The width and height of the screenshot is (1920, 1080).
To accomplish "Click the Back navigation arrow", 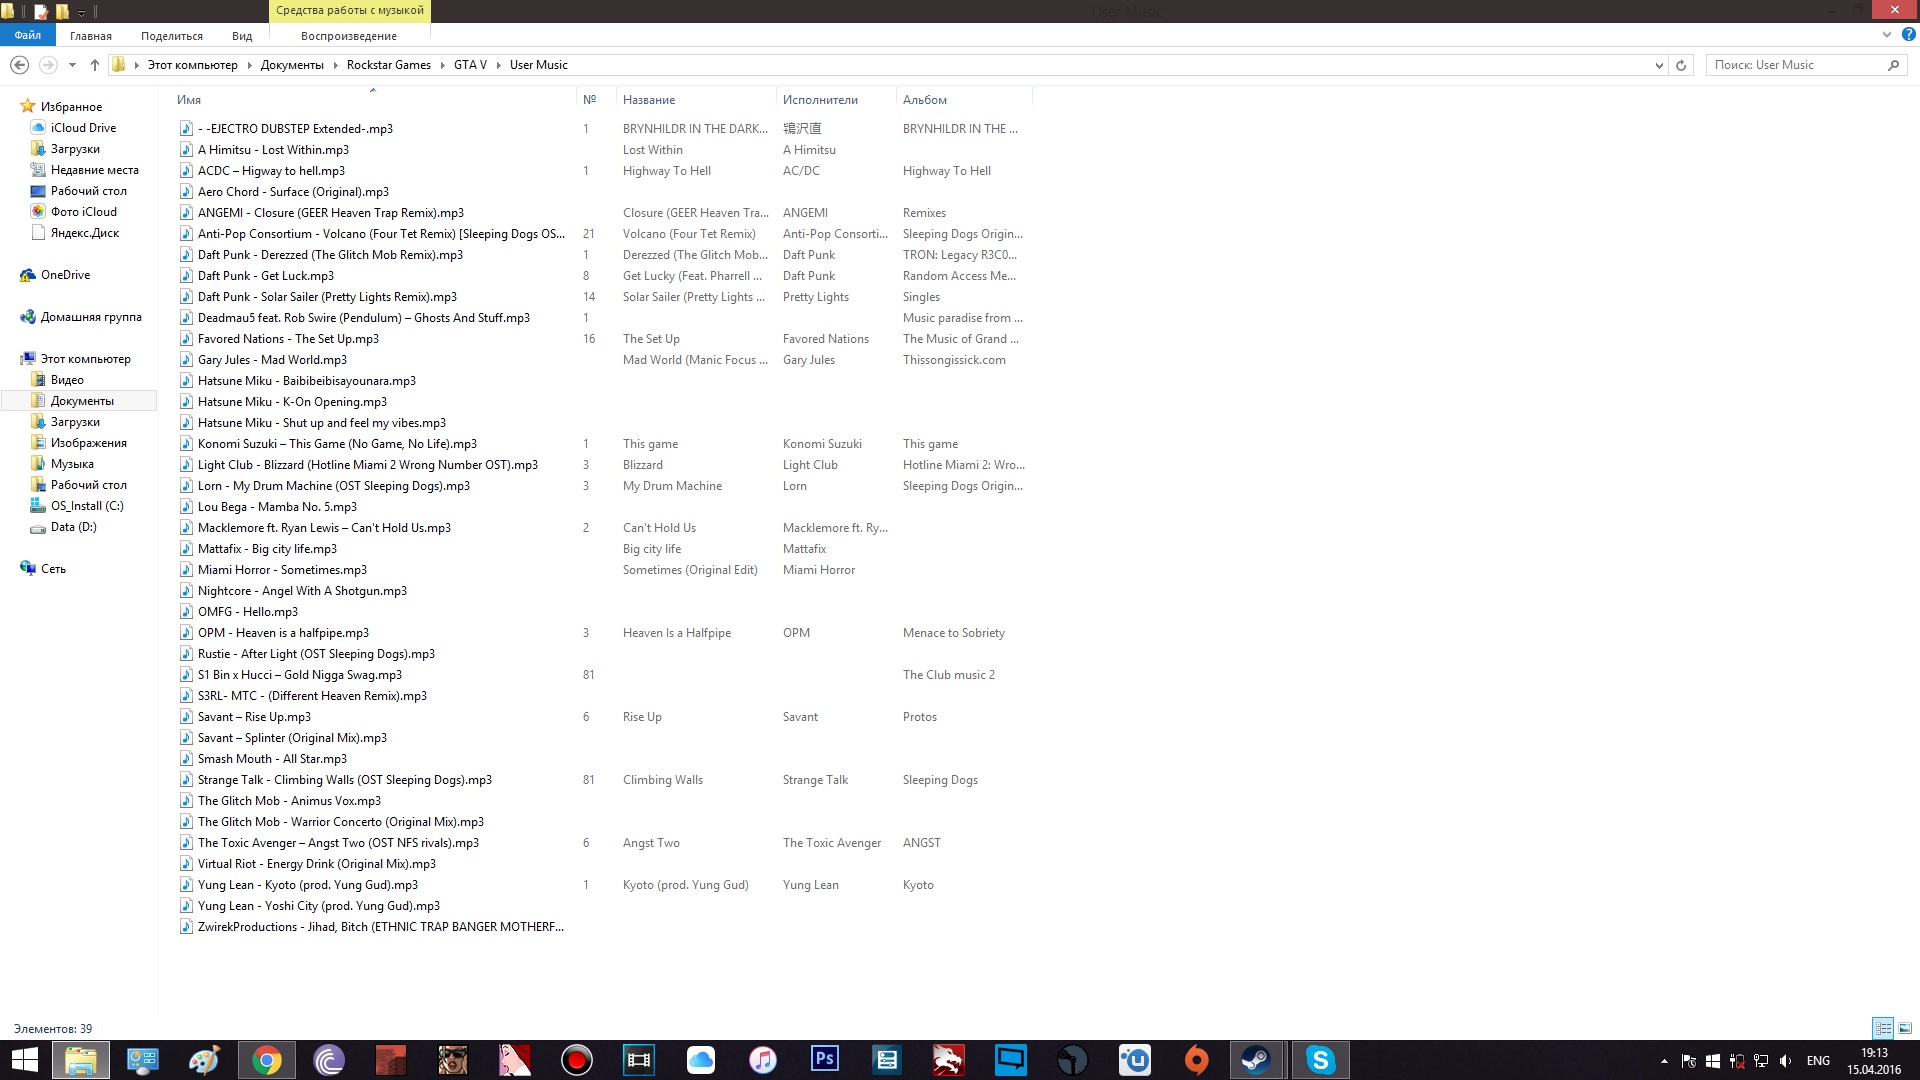I will pos(19,65).
